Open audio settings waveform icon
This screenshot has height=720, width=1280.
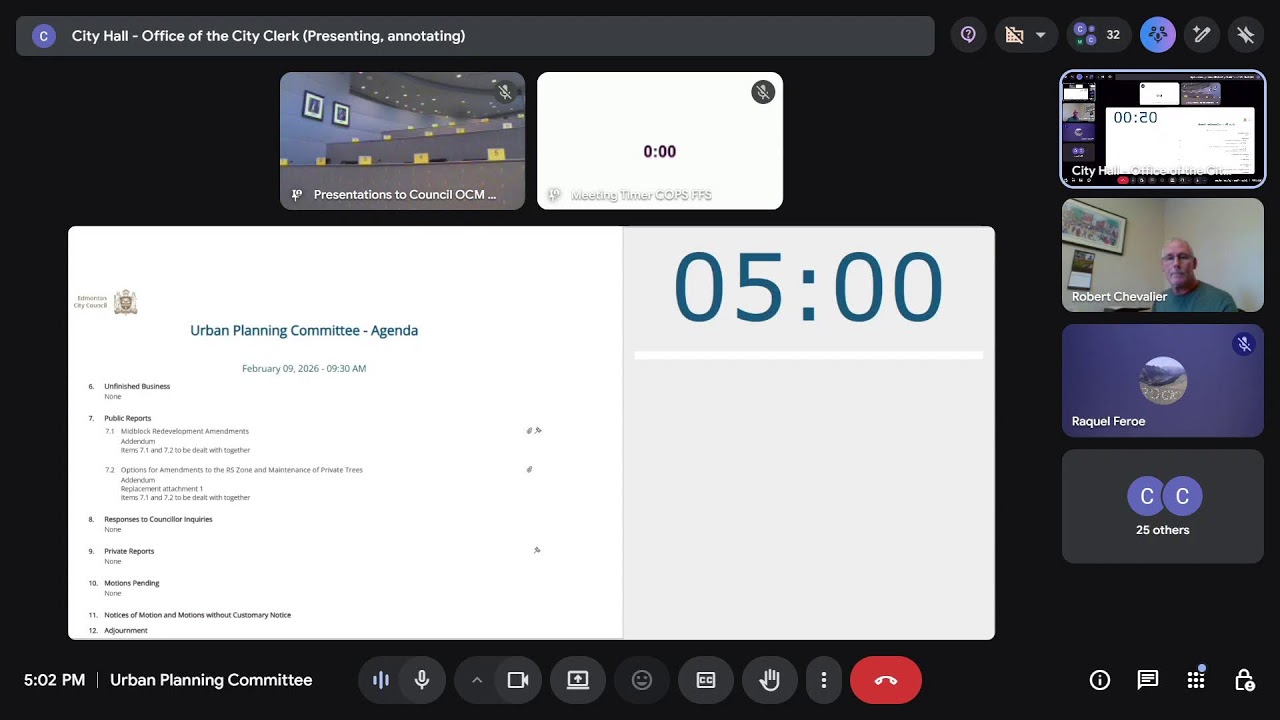tap(381, 680)
